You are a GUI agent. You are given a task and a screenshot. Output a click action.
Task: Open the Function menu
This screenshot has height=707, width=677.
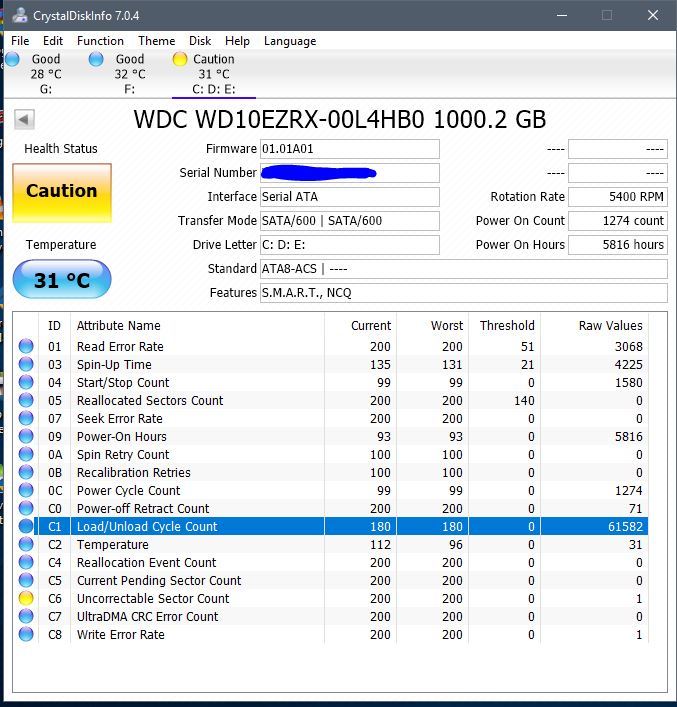100,41
